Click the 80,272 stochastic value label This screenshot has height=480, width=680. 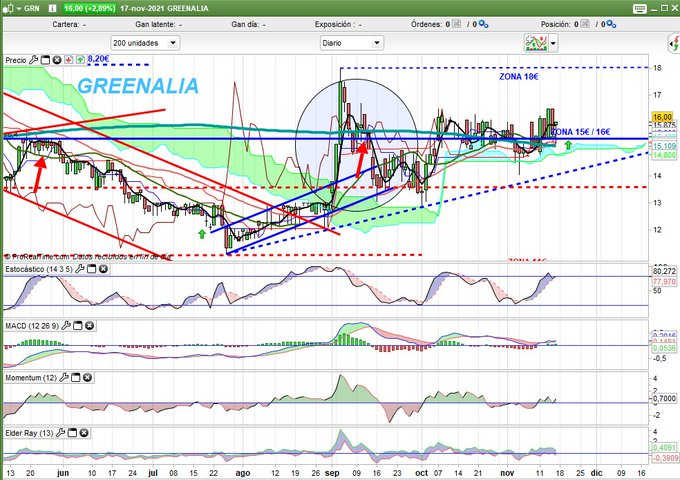(x=664, y=271)
